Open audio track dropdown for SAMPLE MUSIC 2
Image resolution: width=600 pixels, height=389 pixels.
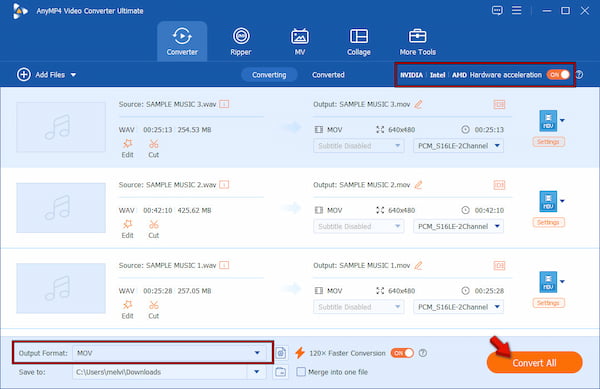click(x=458, y=226)
